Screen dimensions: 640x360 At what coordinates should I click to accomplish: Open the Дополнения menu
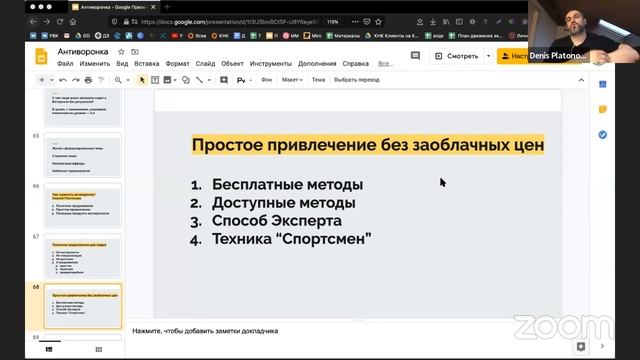tap(317, 64)
